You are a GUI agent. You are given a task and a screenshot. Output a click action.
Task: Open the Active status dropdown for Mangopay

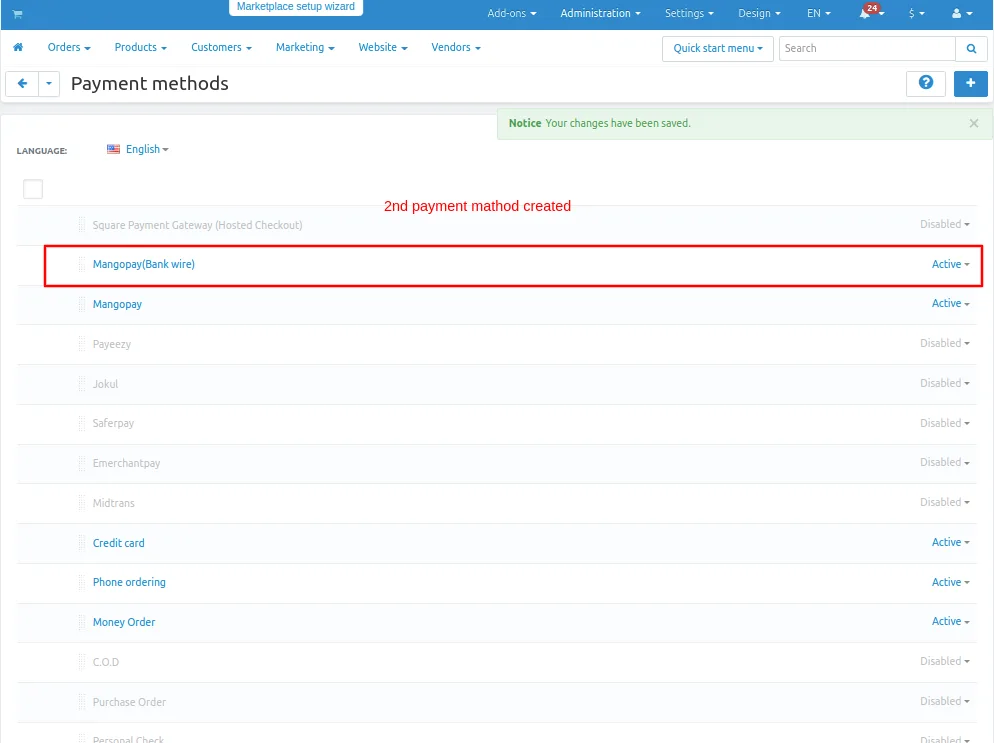pos(950,304)
